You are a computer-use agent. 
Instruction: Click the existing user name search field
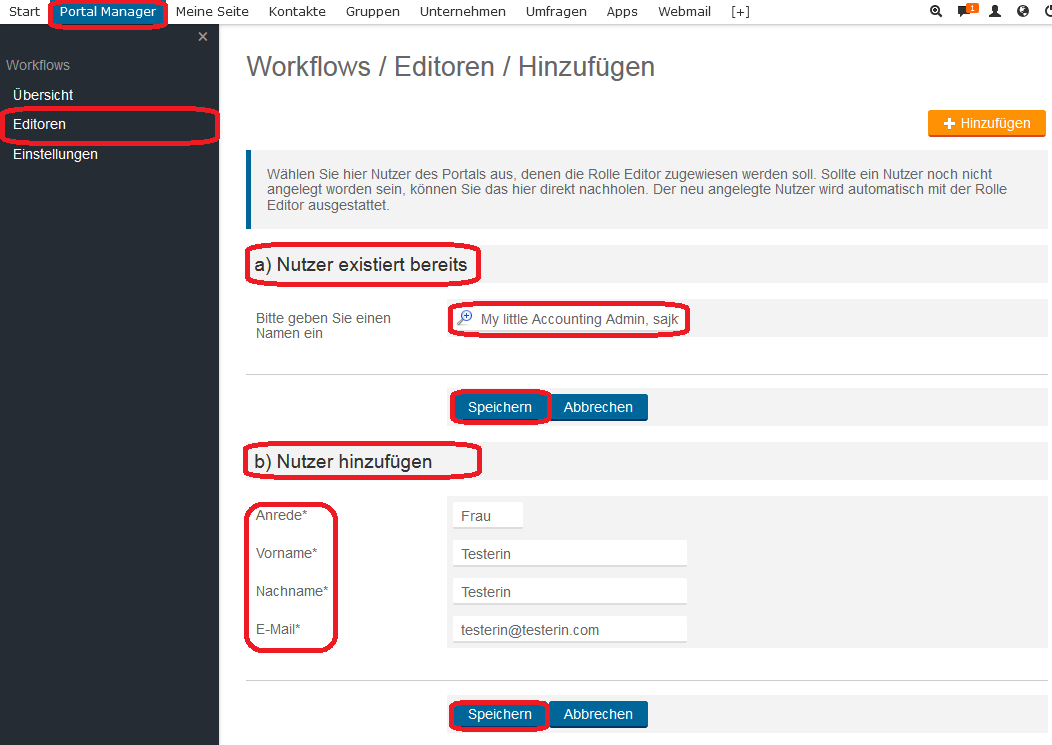569,319
